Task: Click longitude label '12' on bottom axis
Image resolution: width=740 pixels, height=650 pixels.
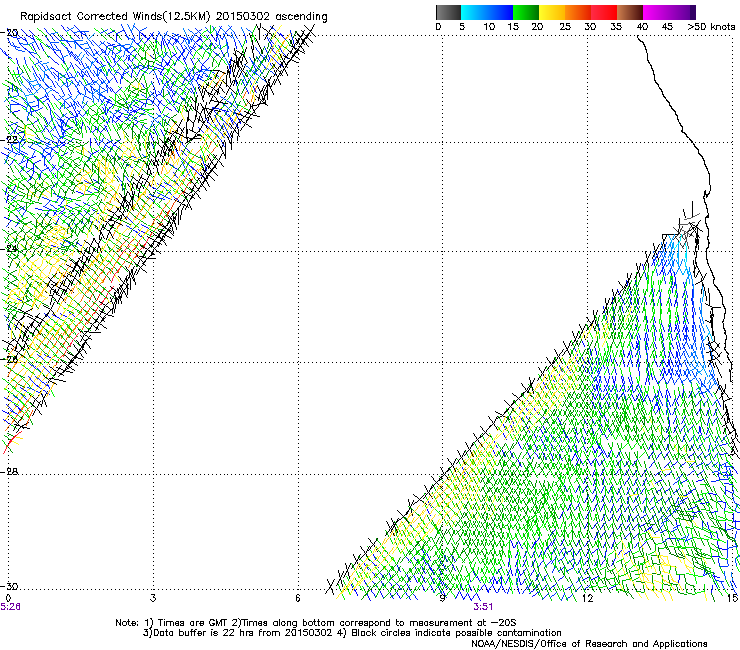Action: pyautogui.click(x=587, y=598)
